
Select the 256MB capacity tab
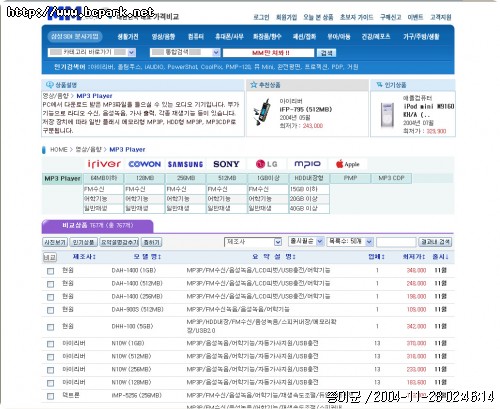[x=186, y=178]
